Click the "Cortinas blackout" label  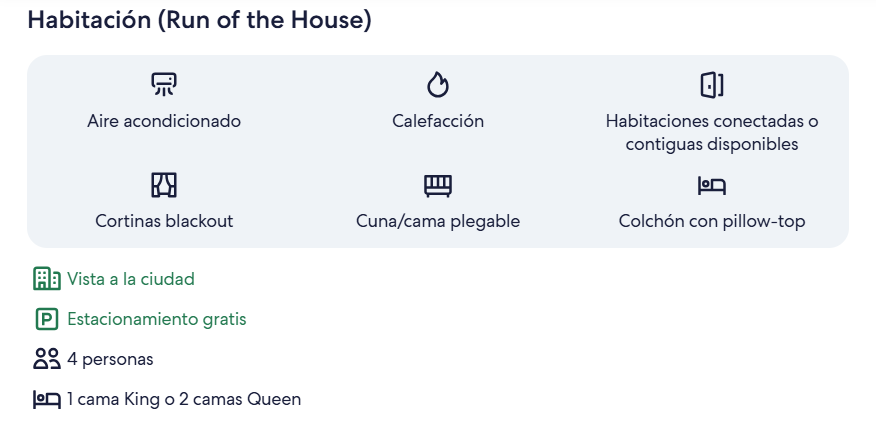click(164, 221)
